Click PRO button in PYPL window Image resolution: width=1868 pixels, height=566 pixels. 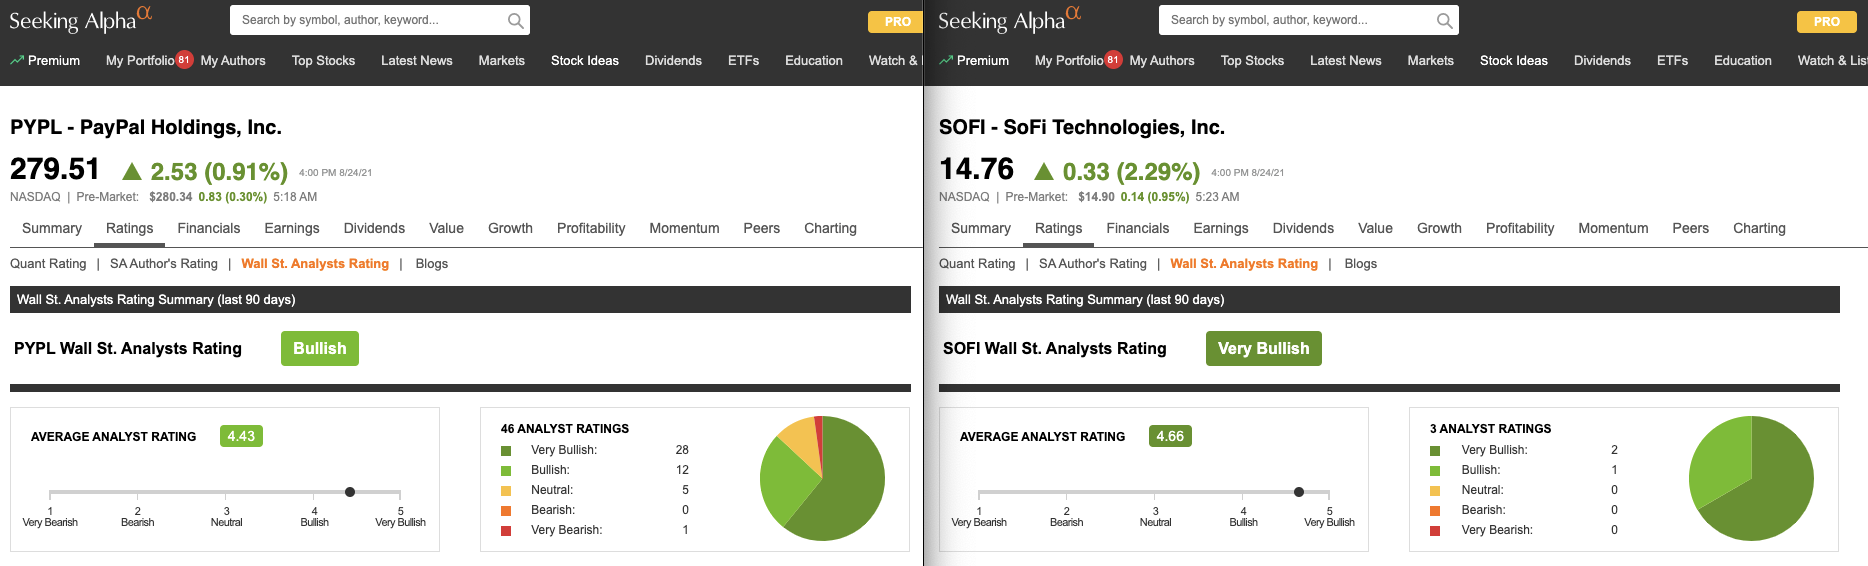pyautogui.click(x=896, y=21)
